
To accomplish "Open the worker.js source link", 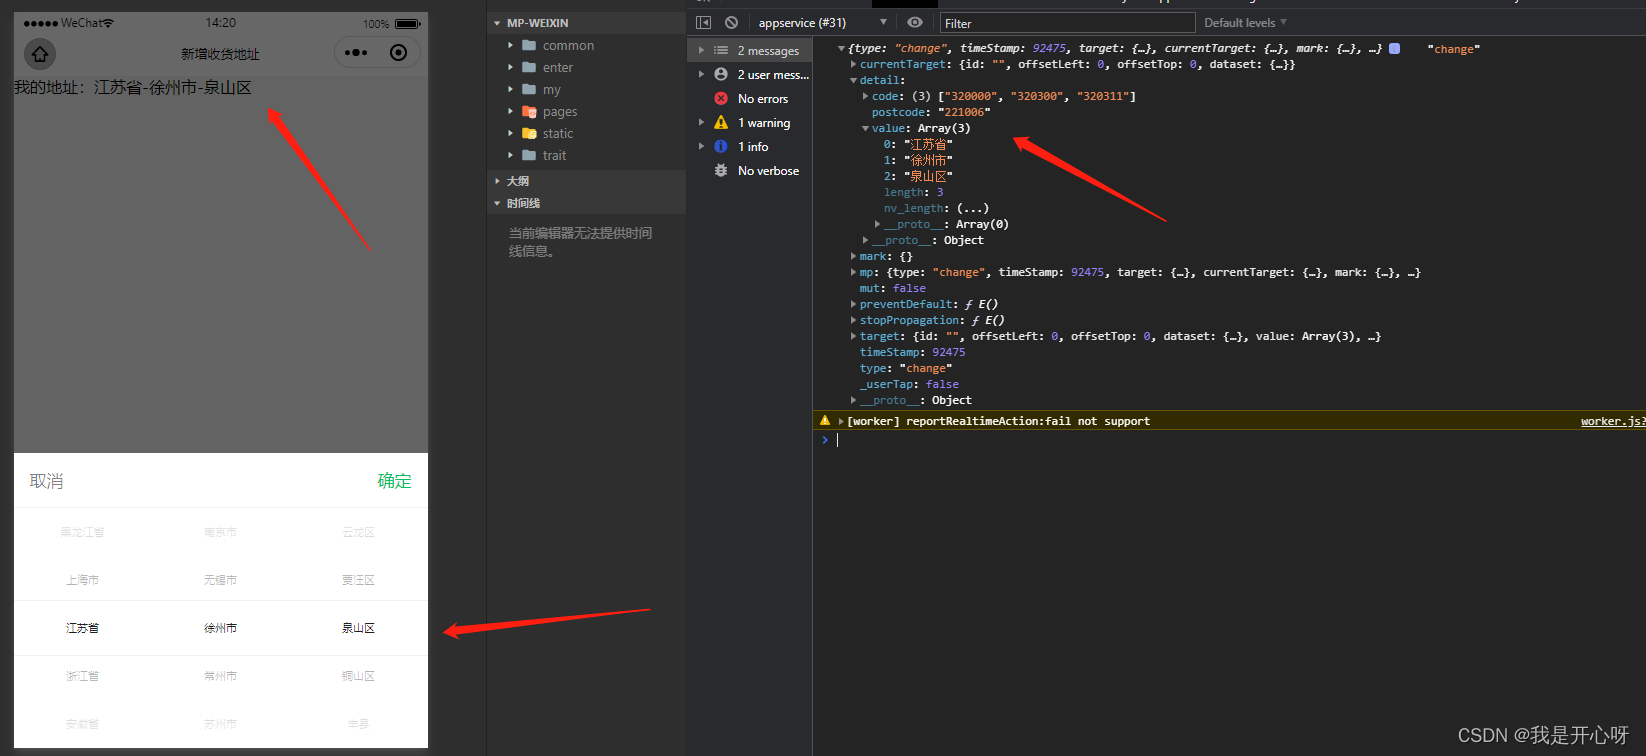I will pos(1611,421).
